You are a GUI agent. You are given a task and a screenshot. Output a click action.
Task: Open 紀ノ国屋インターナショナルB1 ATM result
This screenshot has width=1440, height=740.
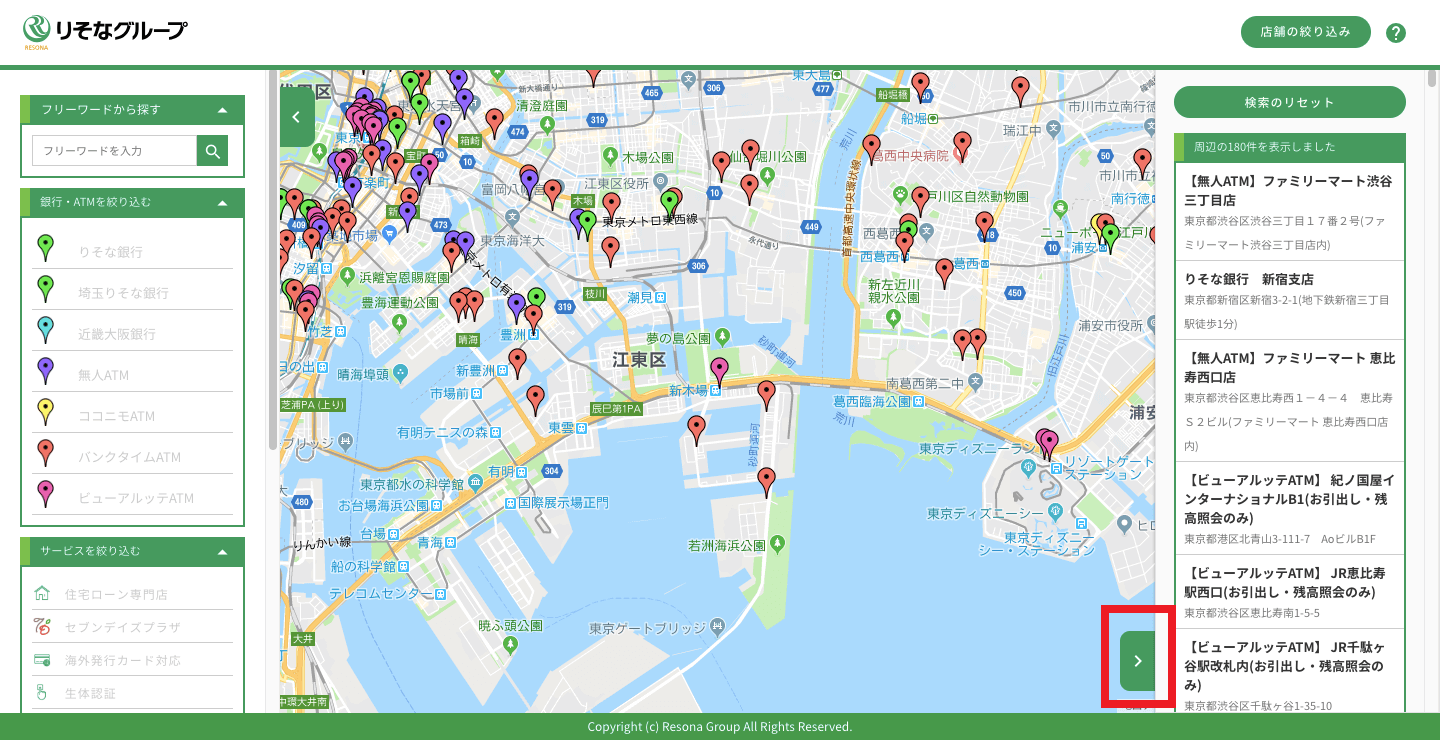(x=1290, y=508)
